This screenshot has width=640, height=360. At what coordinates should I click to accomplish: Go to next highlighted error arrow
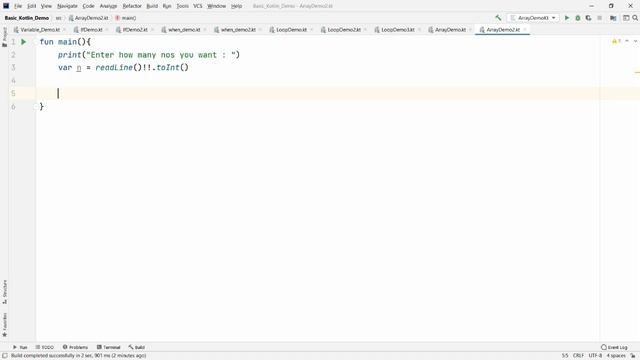pyautogui.click(x=635, y=41)
